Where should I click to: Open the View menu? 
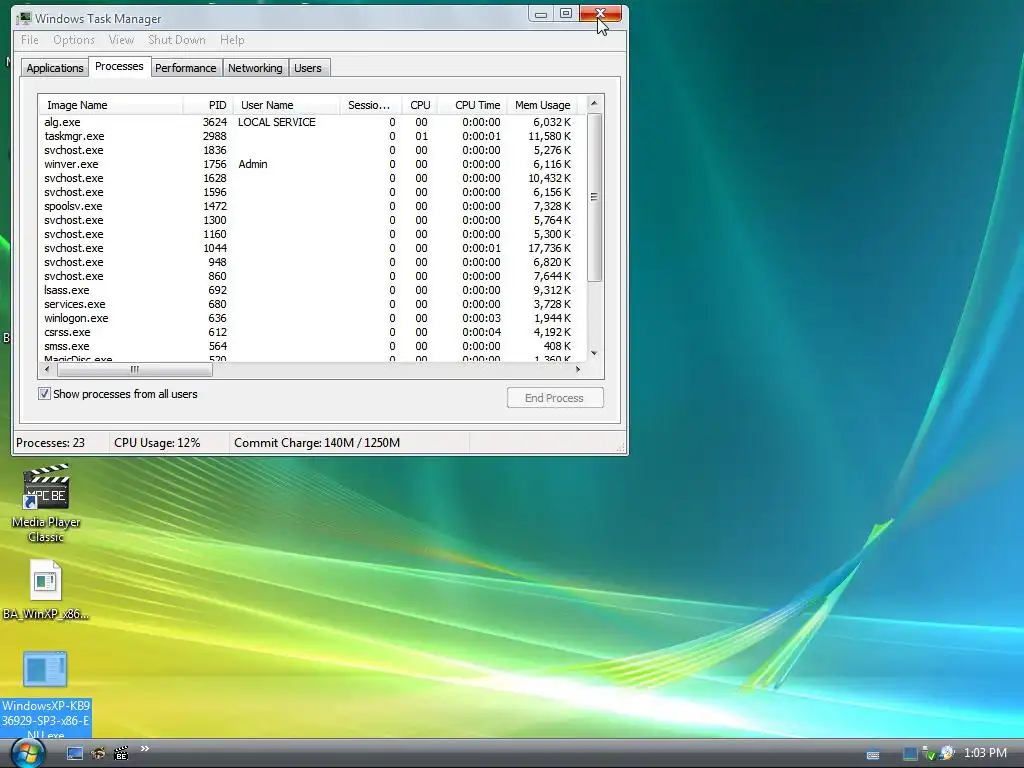click(x=121, y=40)
